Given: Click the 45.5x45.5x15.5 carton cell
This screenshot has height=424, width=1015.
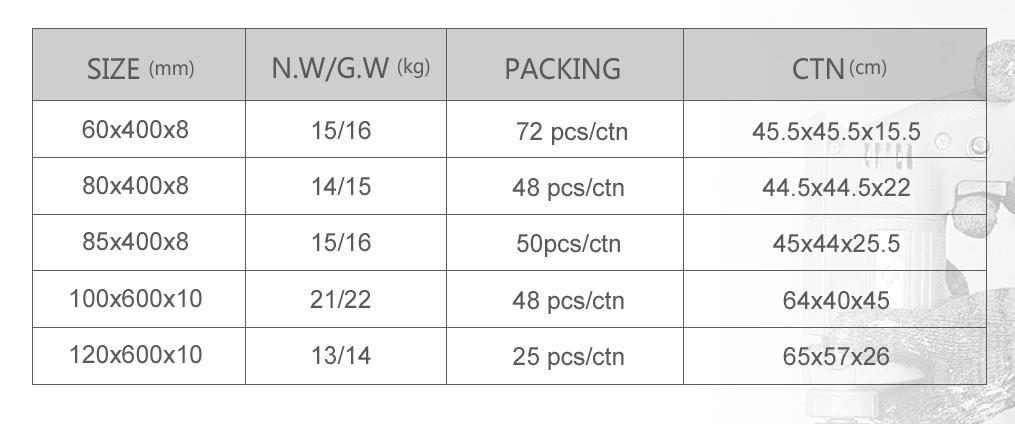Looking at the screenshot, I should 835,129.
